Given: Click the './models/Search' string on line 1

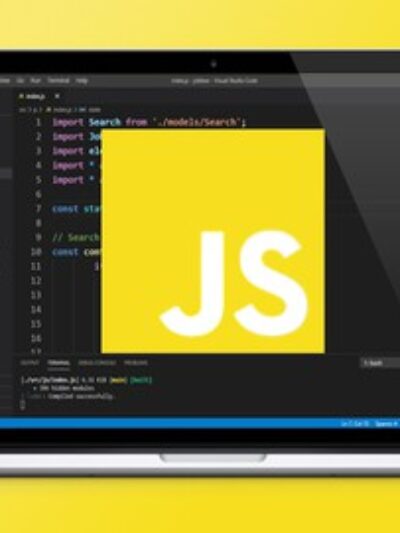Looking at the screenshot, I should (198, 122).
